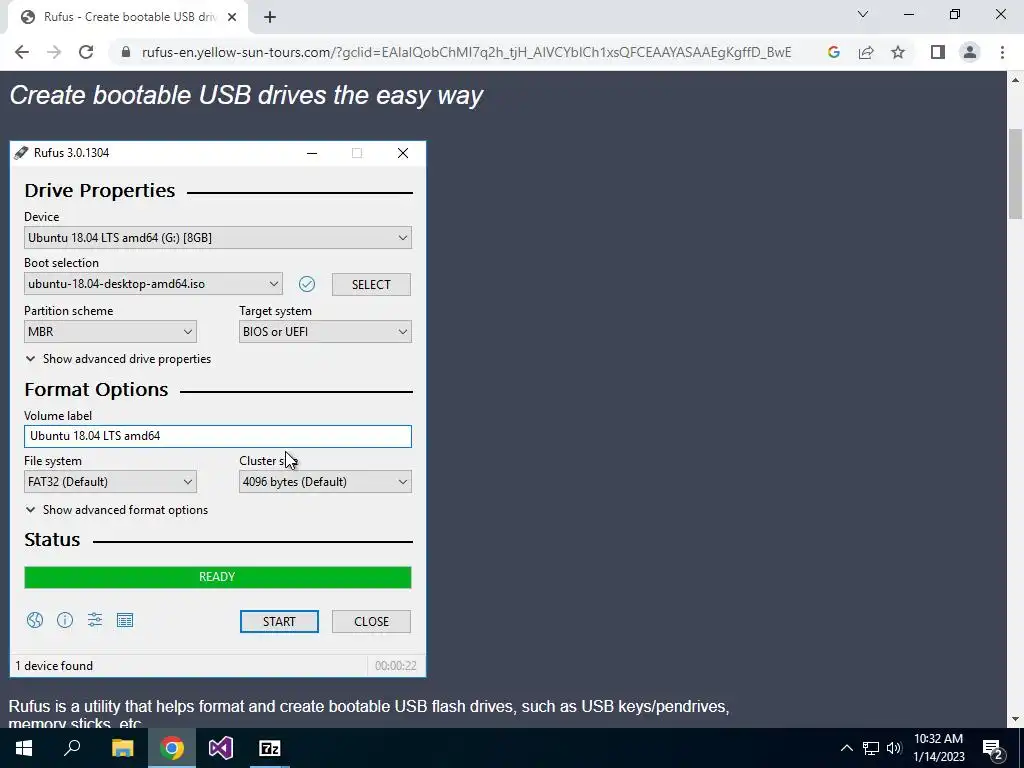Click the 'Drive Properties' heading
The height and width of the screenshot is (768, 1024).
[x=100, y=191]
